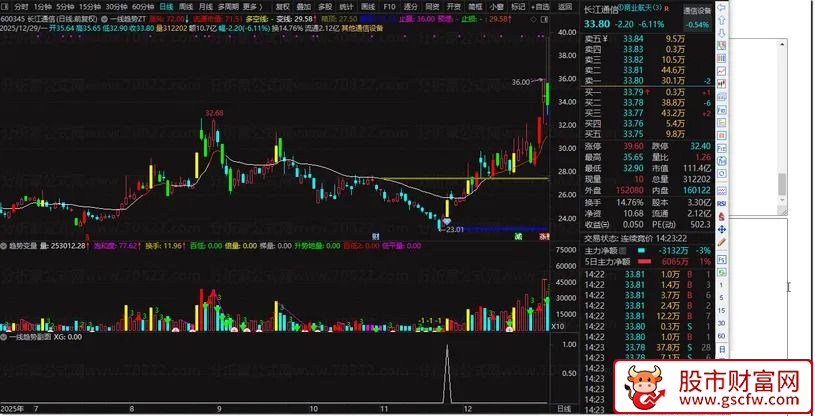Click the X10 volume scale label

click(558, 326)
